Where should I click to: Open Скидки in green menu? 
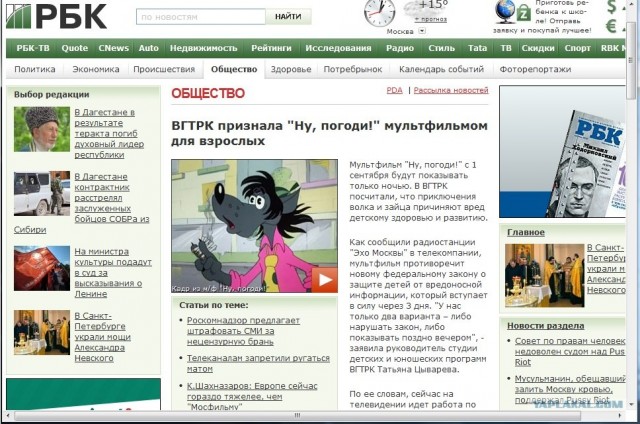[538, 48]
